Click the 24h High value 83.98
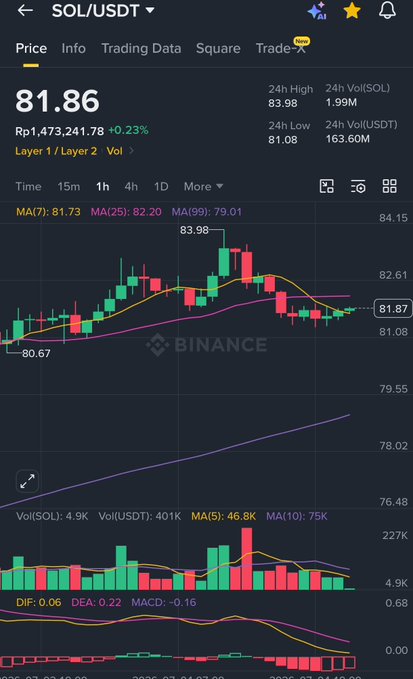Screen dimensions: 413x679 coord(283,103)
